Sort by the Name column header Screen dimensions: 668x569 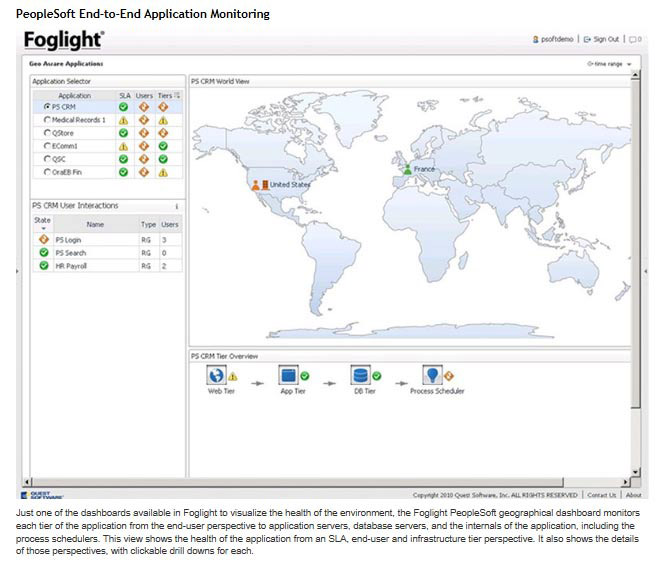pos(95,224)
